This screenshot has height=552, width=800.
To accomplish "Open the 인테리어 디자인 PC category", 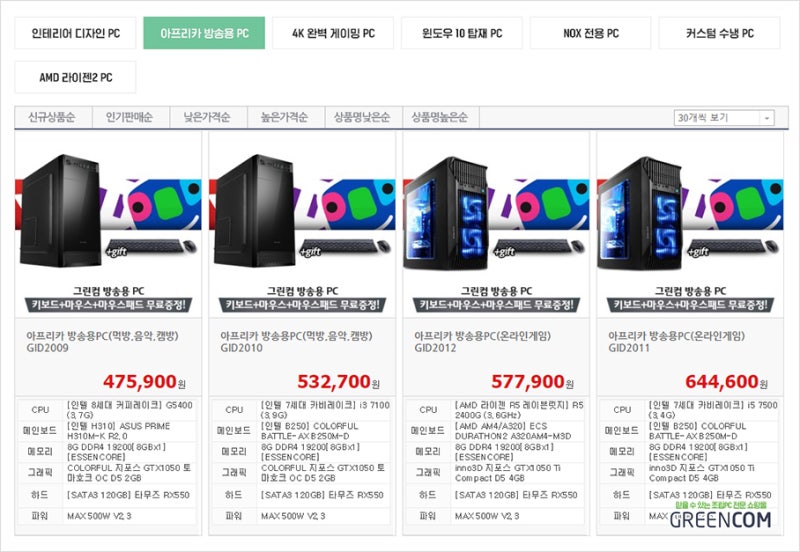I will [76, 33].
